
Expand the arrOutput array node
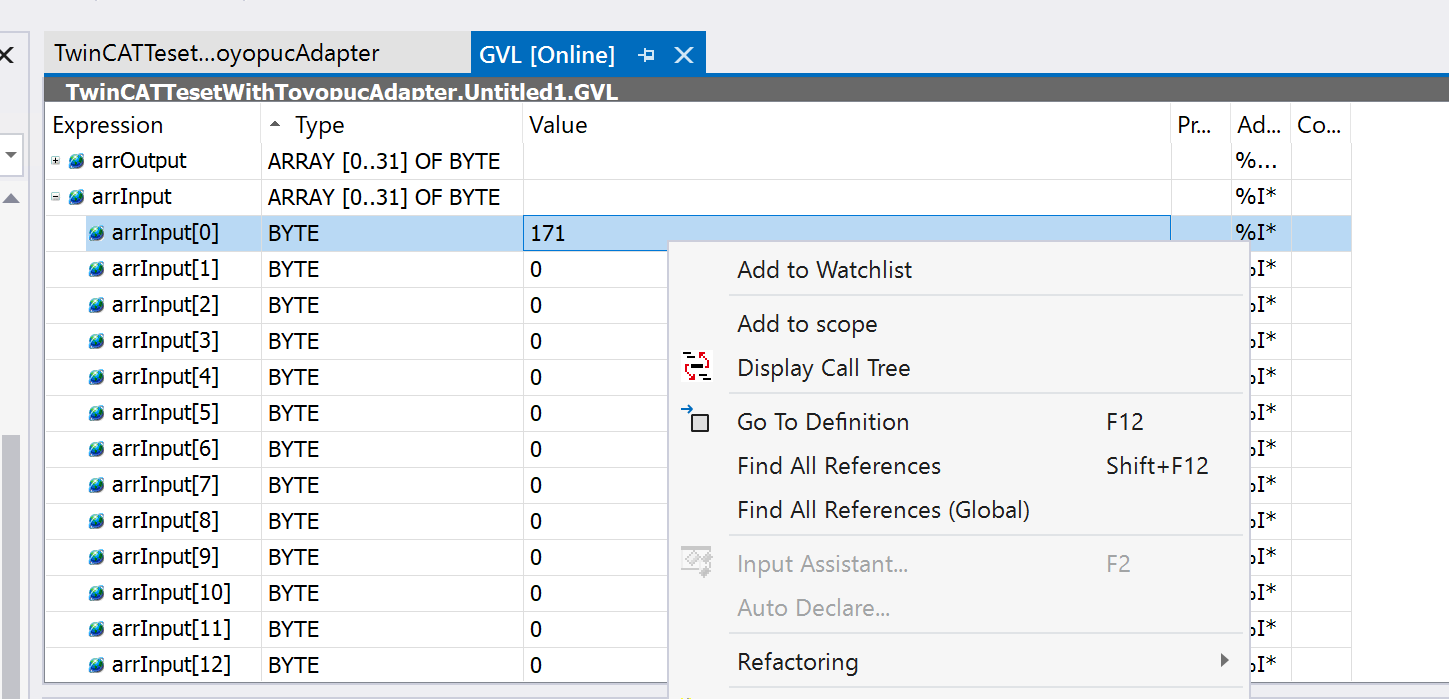click(56, 161)
